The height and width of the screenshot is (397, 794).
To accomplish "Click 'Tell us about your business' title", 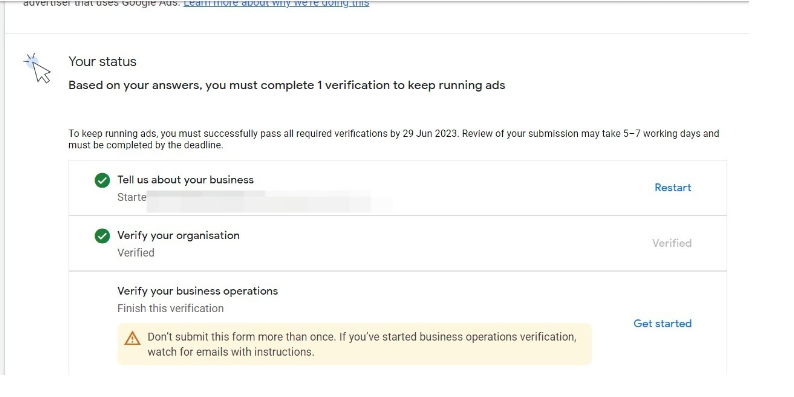I will 185,180.
